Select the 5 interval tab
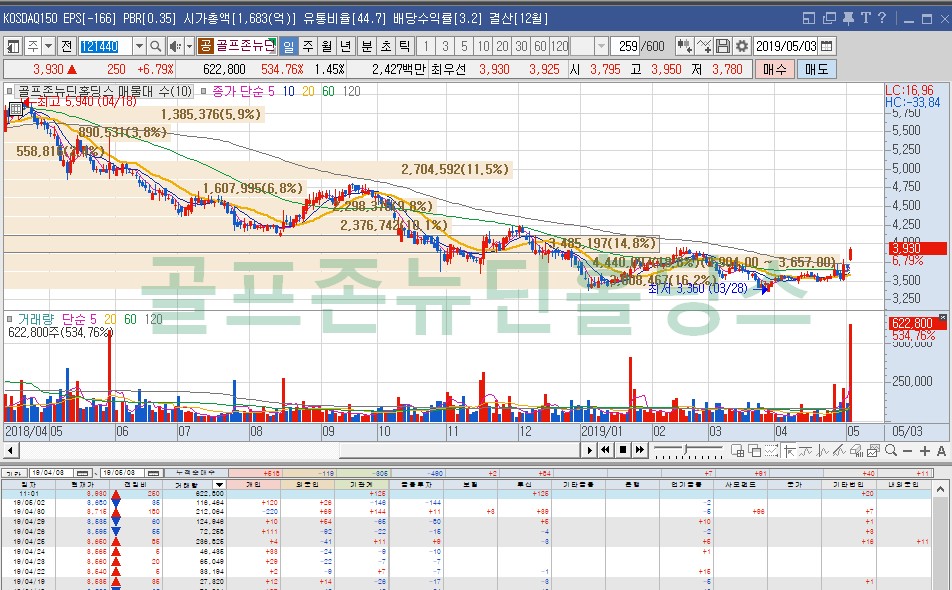Viewport: 952px width, 590px height. pyautogui.click(x=464, y=46)
